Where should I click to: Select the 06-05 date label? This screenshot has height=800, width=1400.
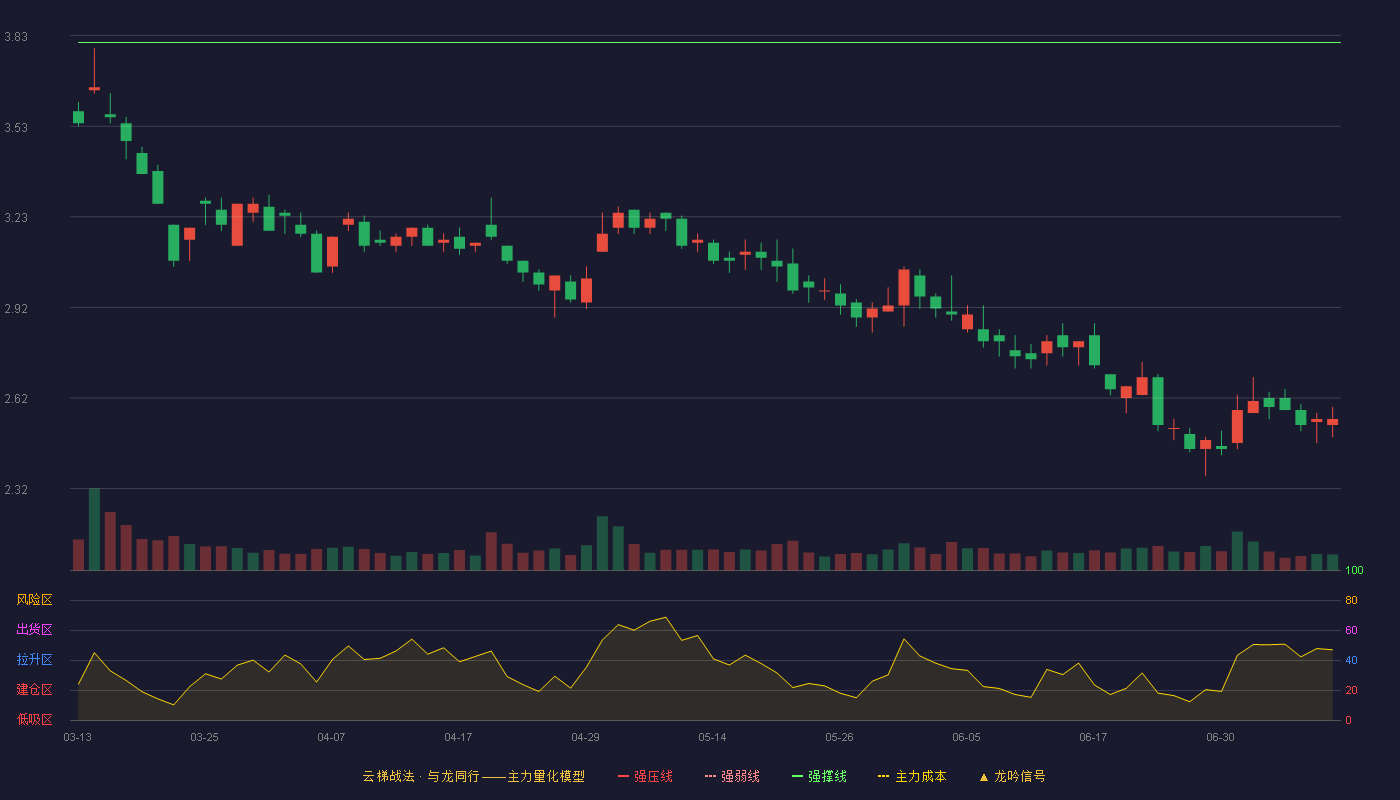pyautogui.click(x=967, y=737)
